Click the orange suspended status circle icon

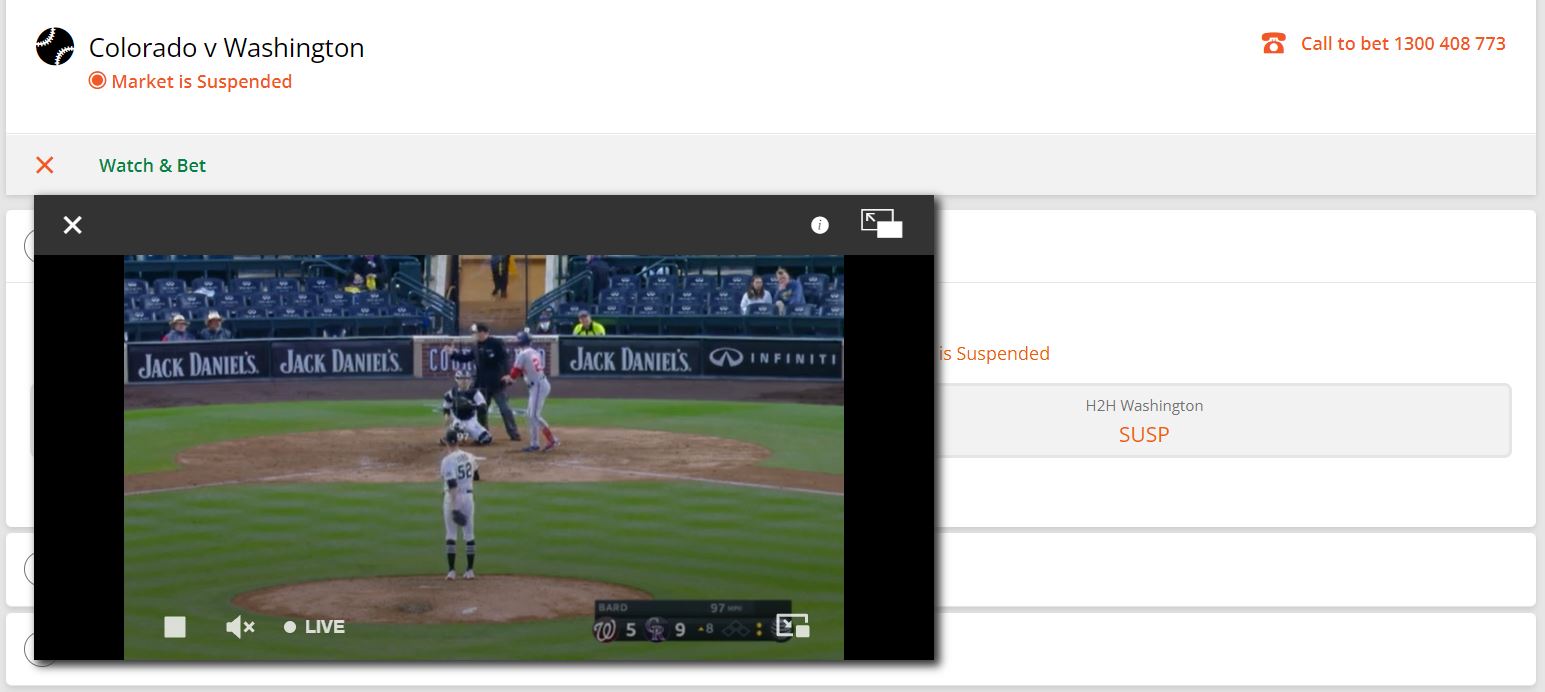[x=97, y=81]
